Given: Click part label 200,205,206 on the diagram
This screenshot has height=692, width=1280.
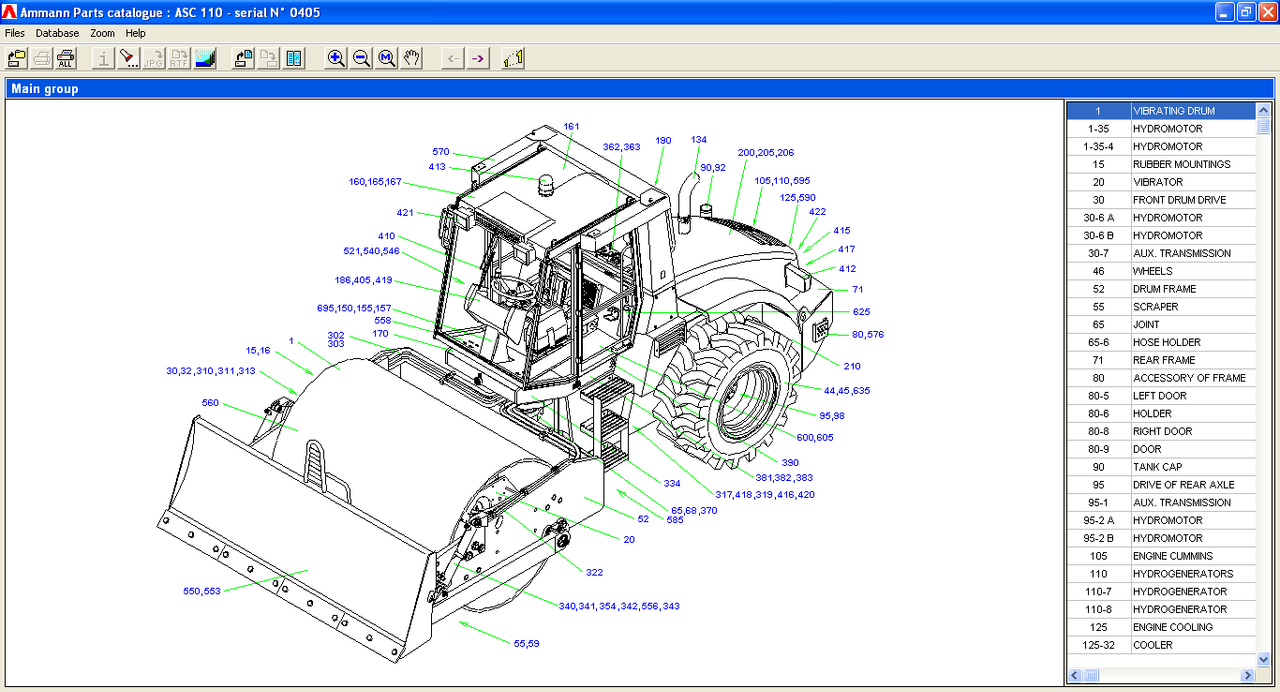Looking at the screenshot, I should (x=766, y=153).
